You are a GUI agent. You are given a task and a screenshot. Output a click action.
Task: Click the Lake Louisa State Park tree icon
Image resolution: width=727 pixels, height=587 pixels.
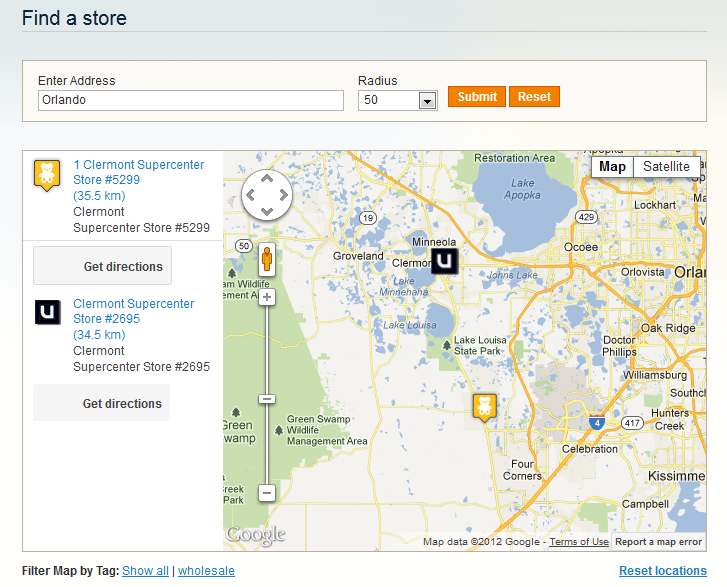(446, 345)
